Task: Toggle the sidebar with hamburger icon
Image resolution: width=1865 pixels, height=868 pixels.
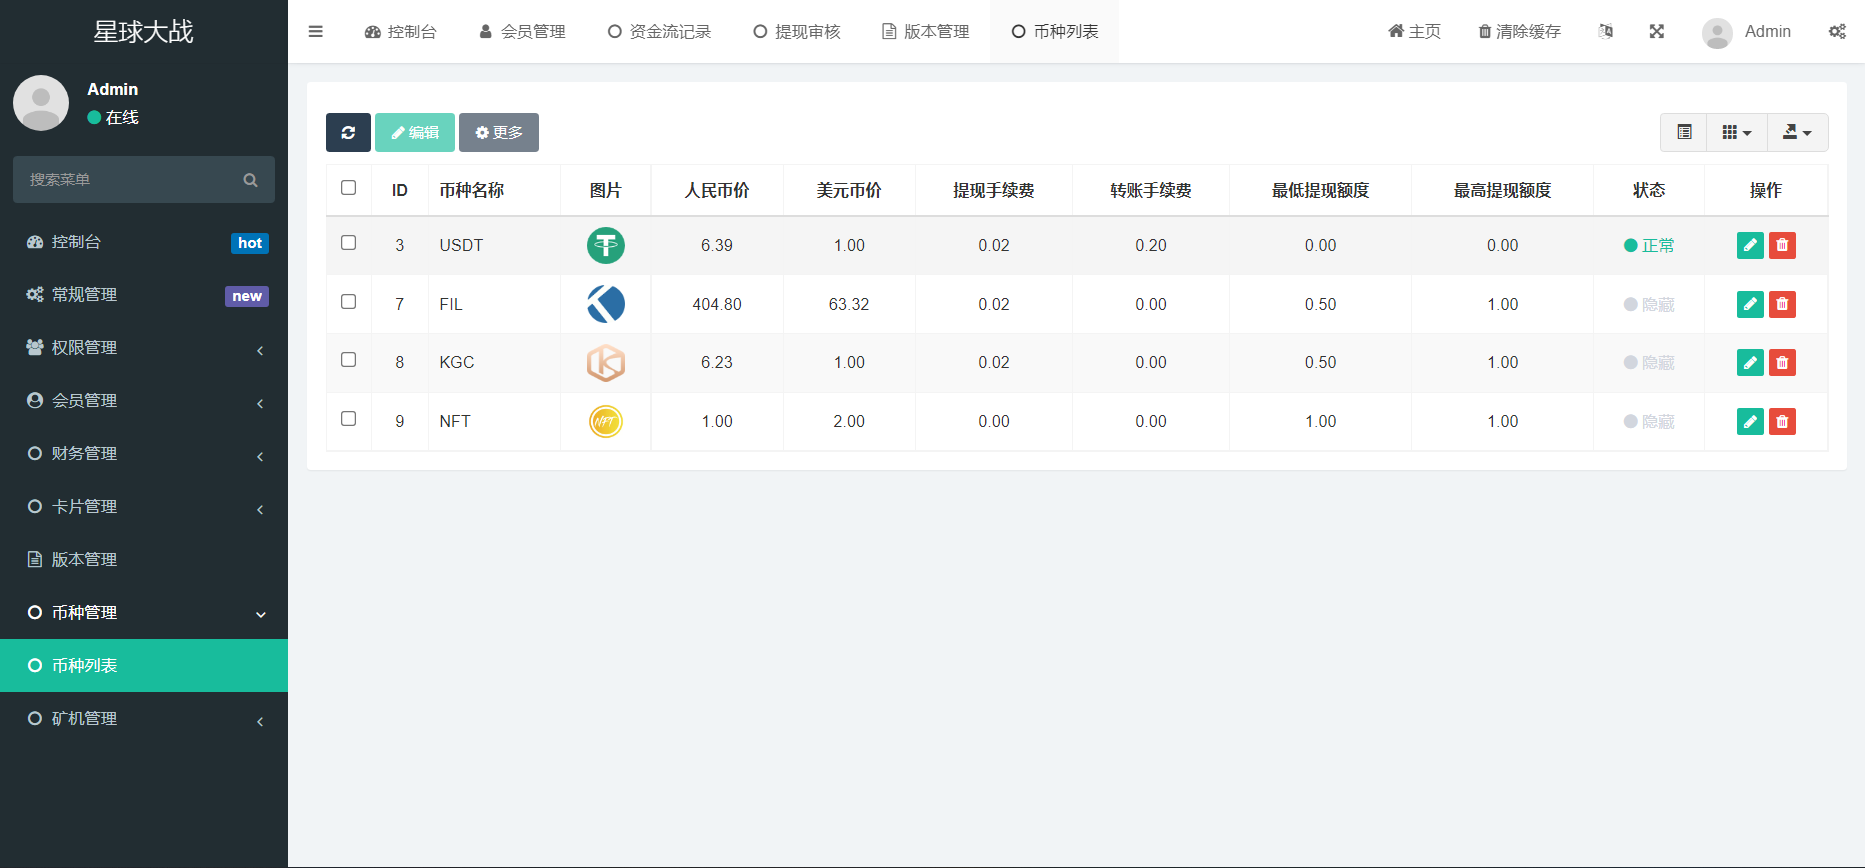Action: (316, 31)
